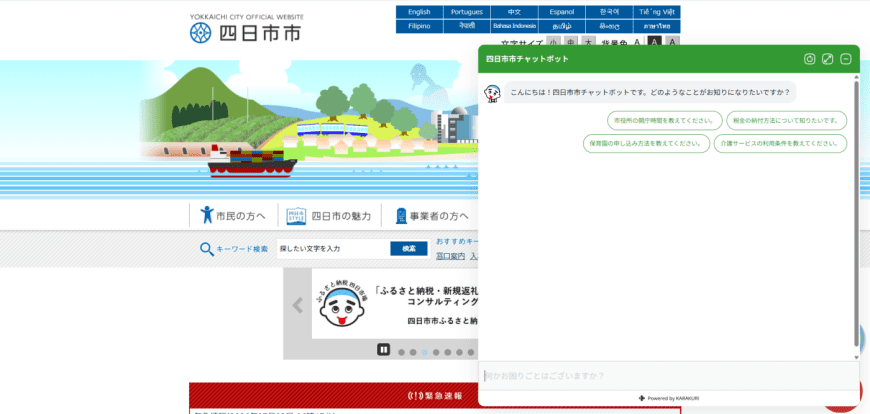Image resolution: width=870 pixels, height=414 pixels.
Task: Pause the banner slideshow
Action: click(383, 349)
